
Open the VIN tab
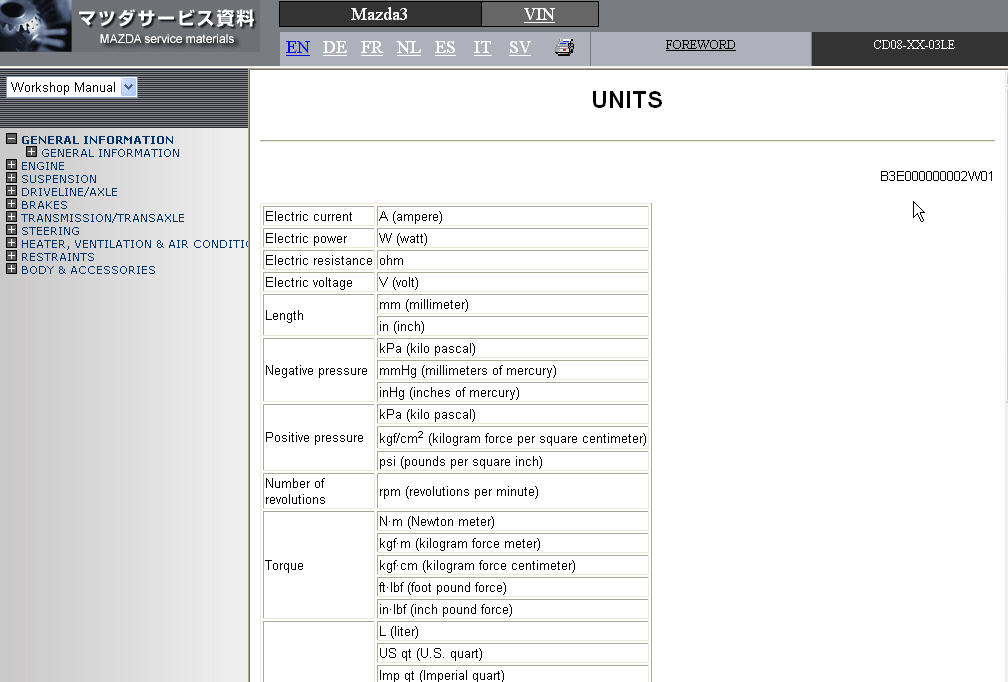pyautogui.click(x=539, y=14)
